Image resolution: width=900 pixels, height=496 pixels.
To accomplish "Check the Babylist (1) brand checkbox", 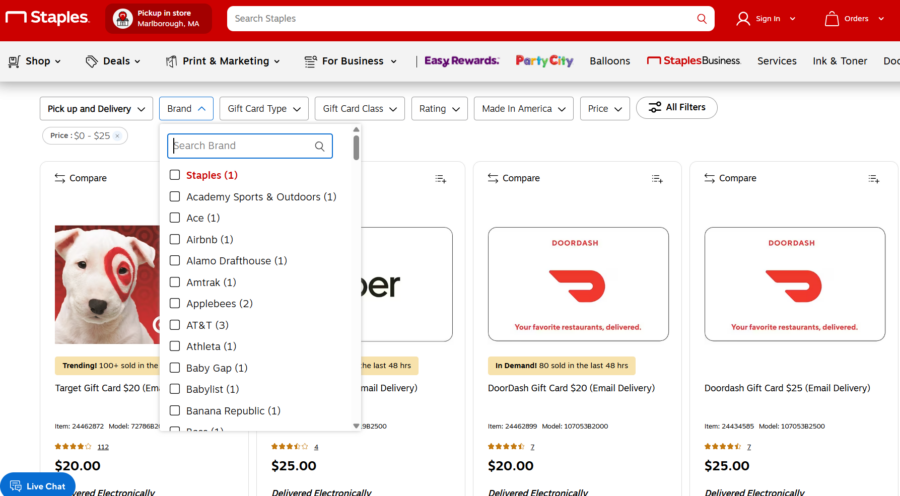I will click(174, 389).
